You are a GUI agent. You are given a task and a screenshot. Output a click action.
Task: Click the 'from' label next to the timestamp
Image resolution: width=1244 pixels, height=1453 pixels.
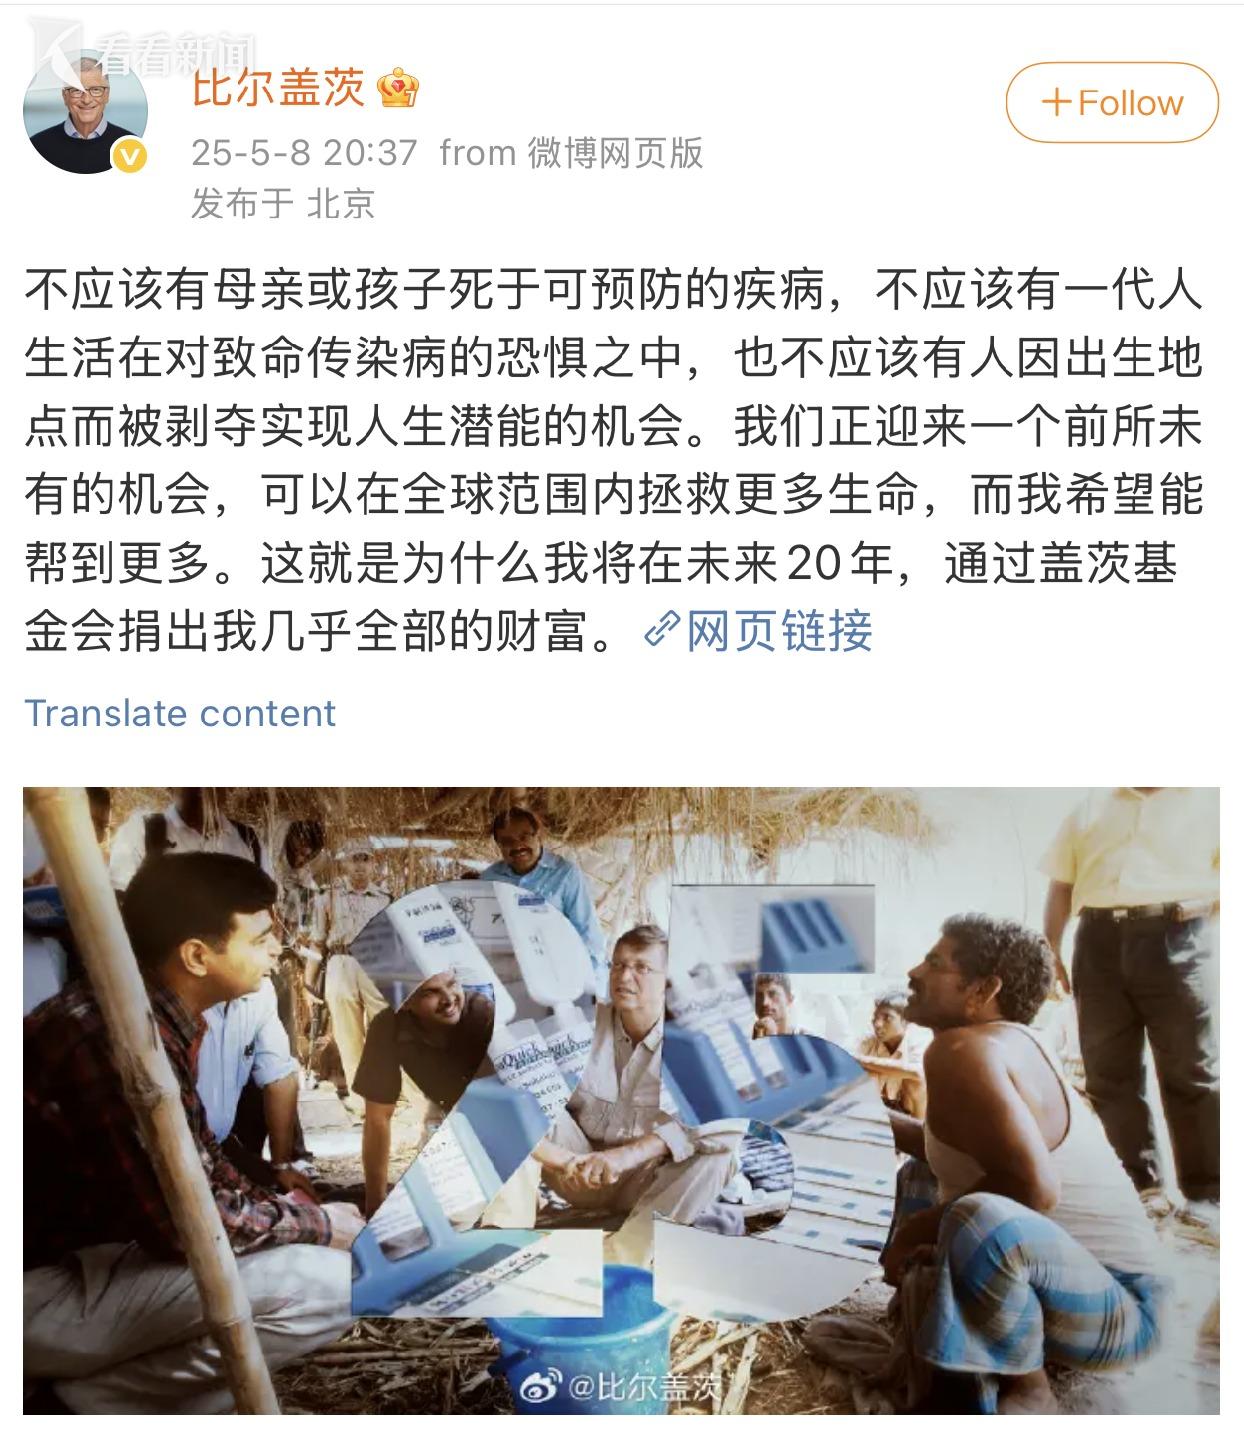click(478, 153)
